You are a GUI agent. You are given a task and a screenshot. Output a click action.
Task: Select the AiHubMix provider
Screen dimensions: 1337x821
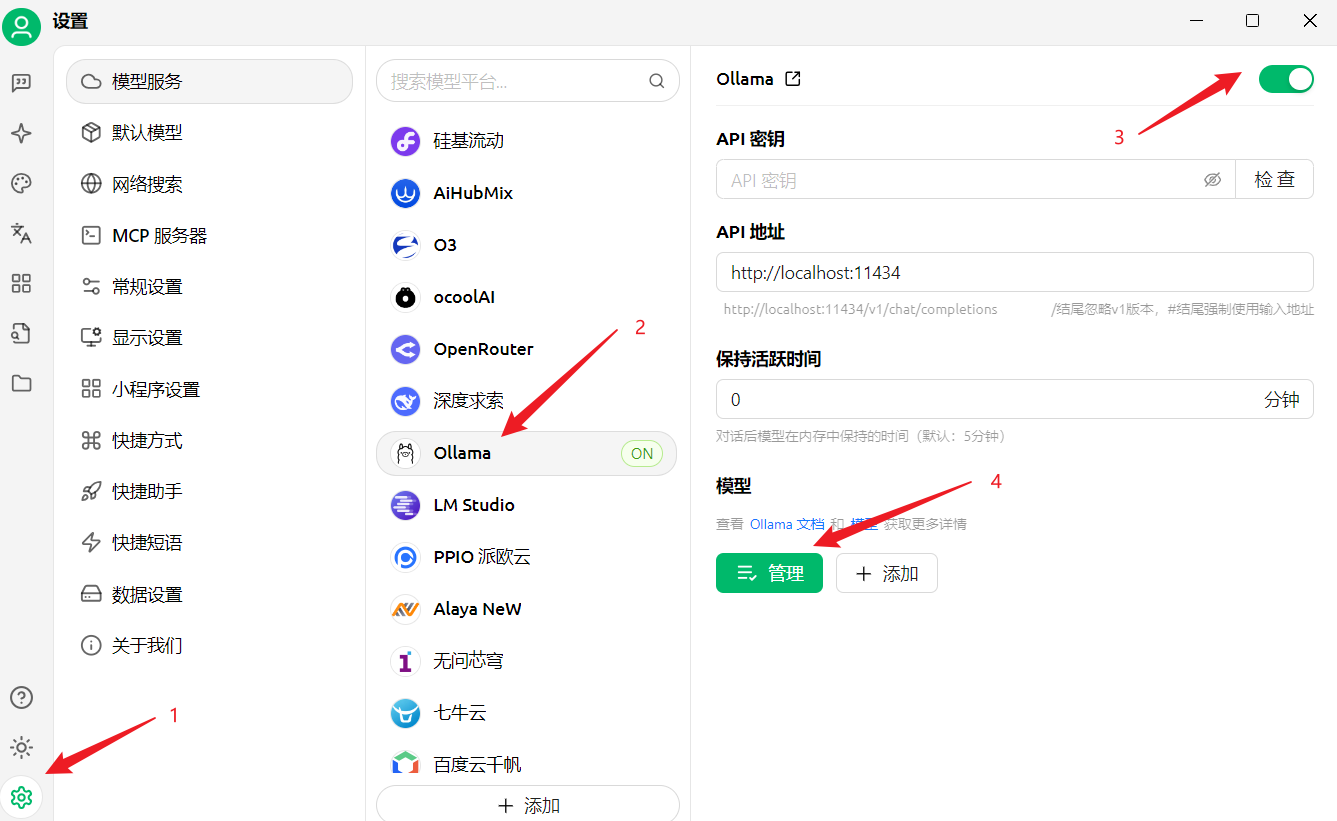[527, 193]
